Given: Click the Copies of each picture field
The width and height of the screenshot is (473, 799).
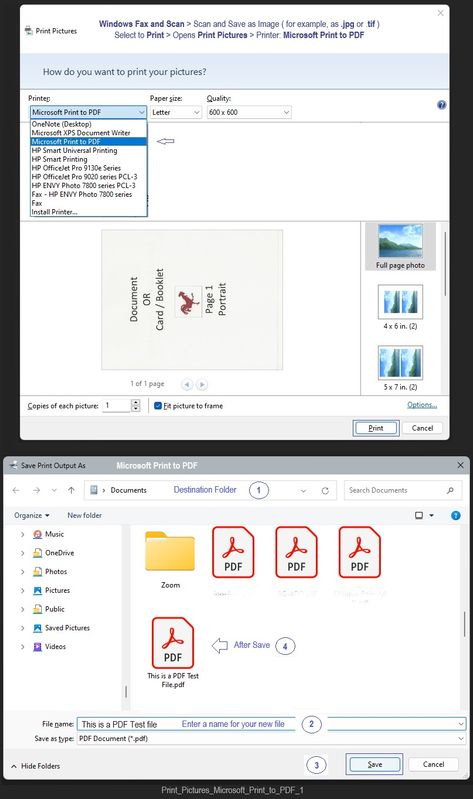Looking at the screenshot, I should coord(117,406).
